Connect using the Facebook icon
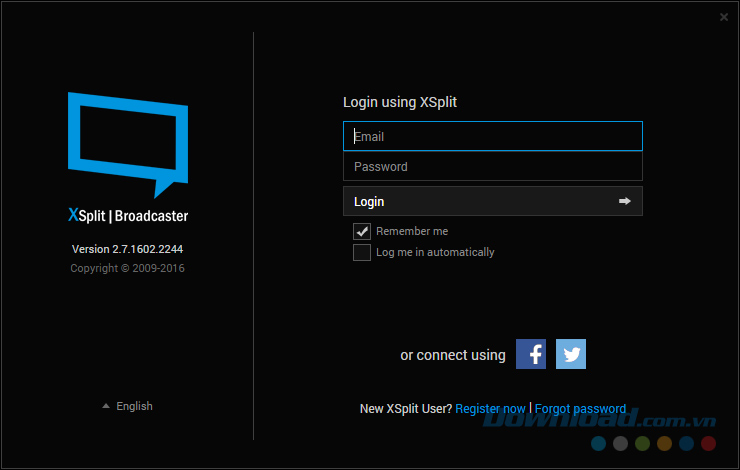The height and width of the screenshot is (470, 740). point(530,354)
